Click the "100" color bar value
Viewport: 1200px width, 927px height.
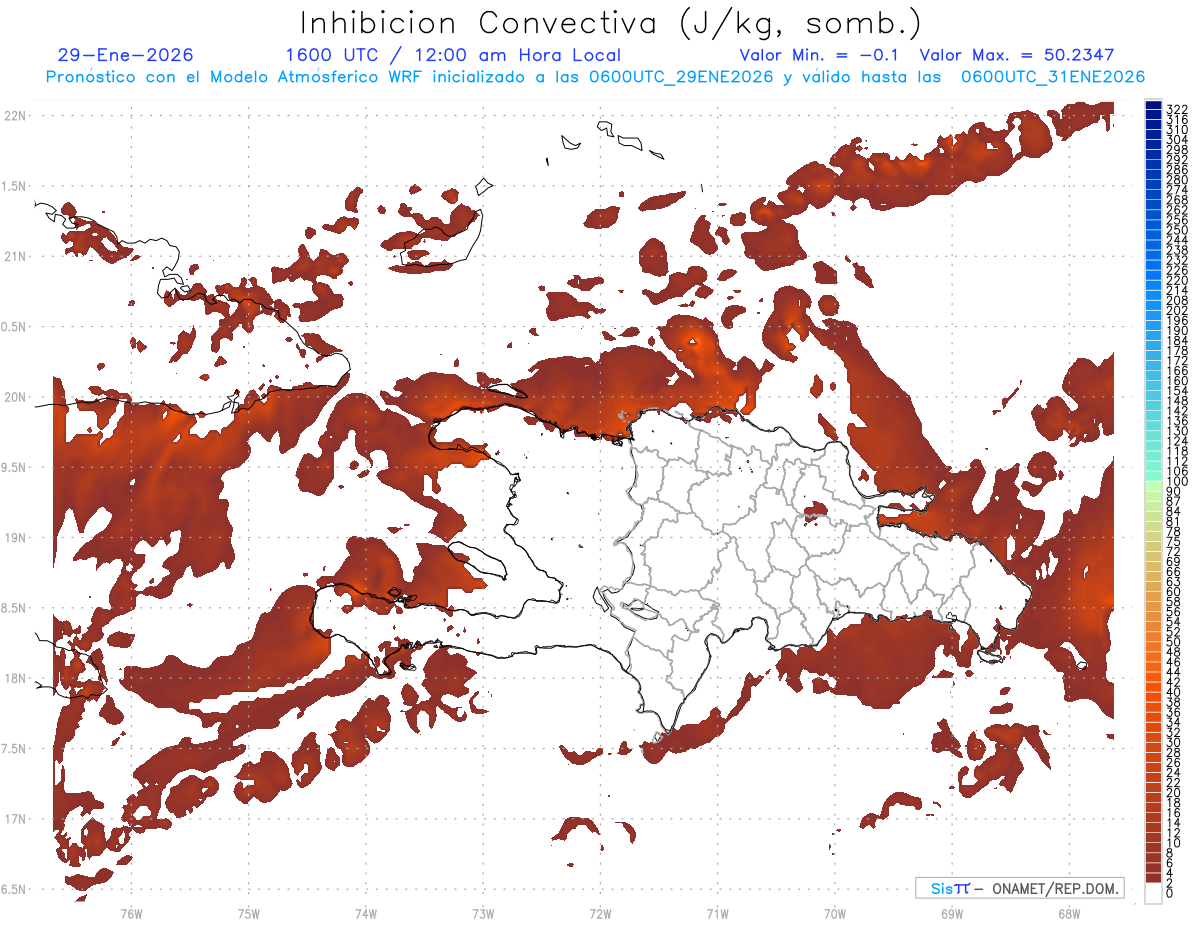(x=1176, y=483)
